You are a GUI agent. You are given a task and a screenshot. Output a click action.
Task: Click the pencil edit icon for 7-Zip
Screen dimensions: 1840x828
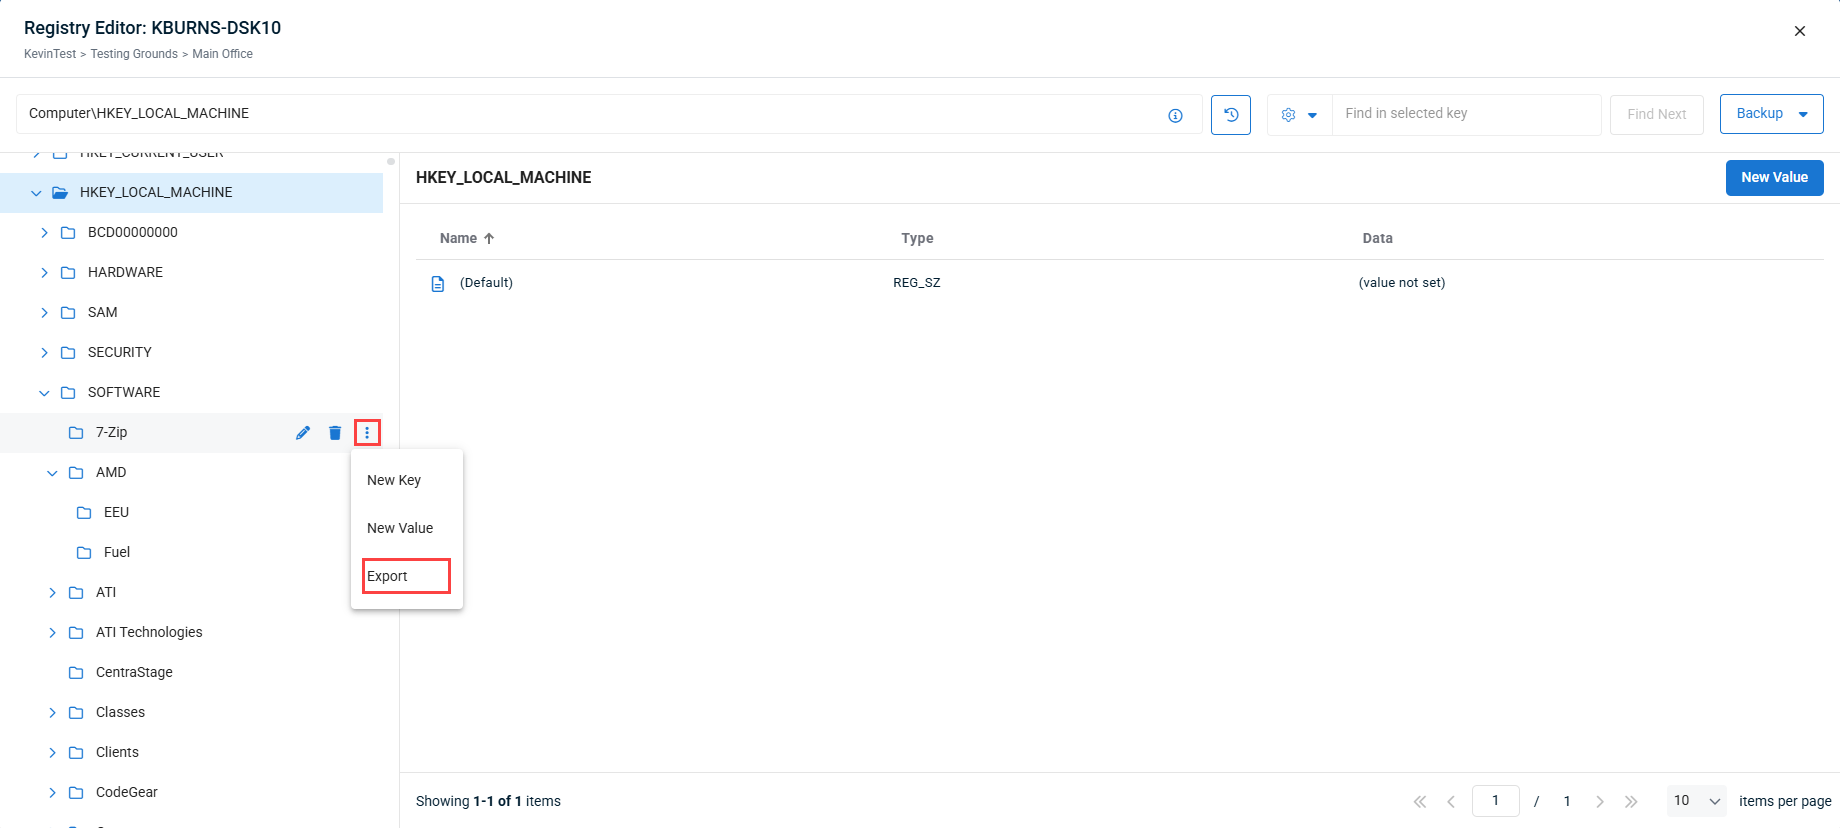(x=303, y=433)
